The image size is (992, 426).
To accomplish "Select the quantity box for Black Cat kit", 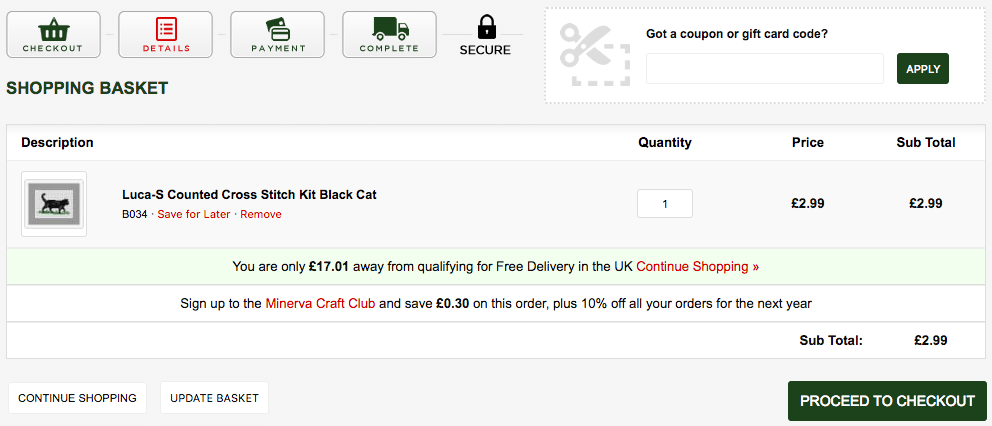I will pyautogui.click(x=664, y=204).
